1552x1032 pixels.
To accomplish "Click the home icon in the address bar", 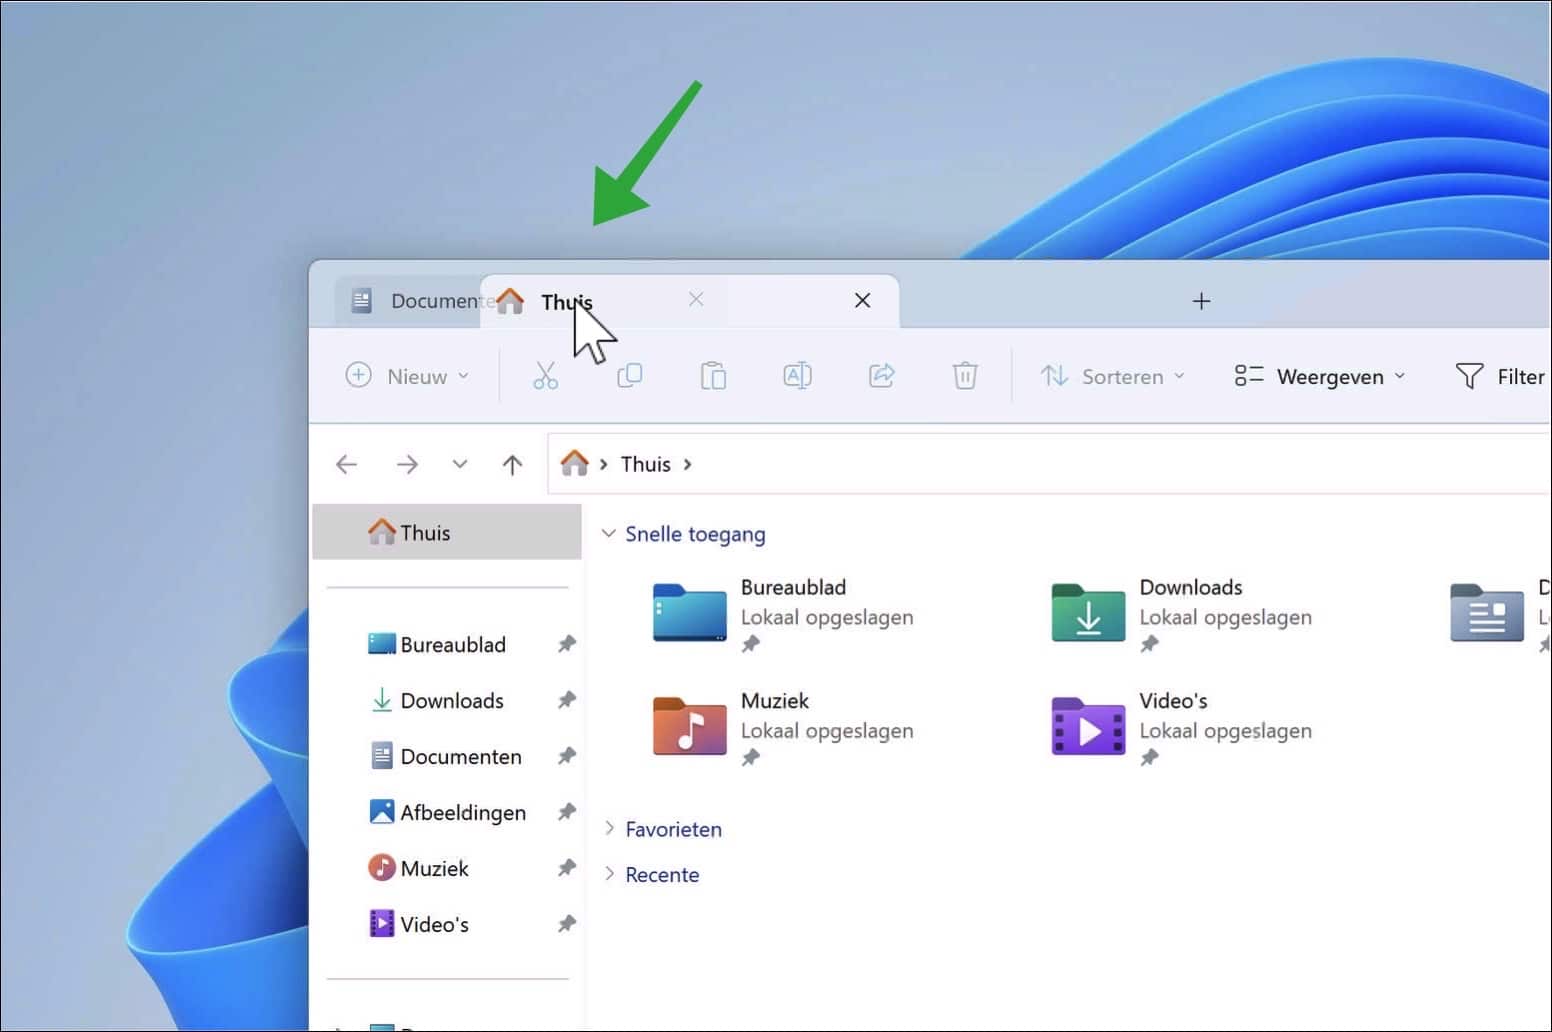I will (x=575, y=463).
